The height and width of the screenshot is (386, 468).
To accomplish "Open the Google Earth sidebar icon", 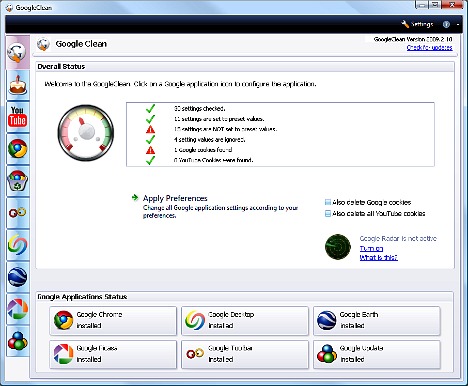I will point(18,277).
